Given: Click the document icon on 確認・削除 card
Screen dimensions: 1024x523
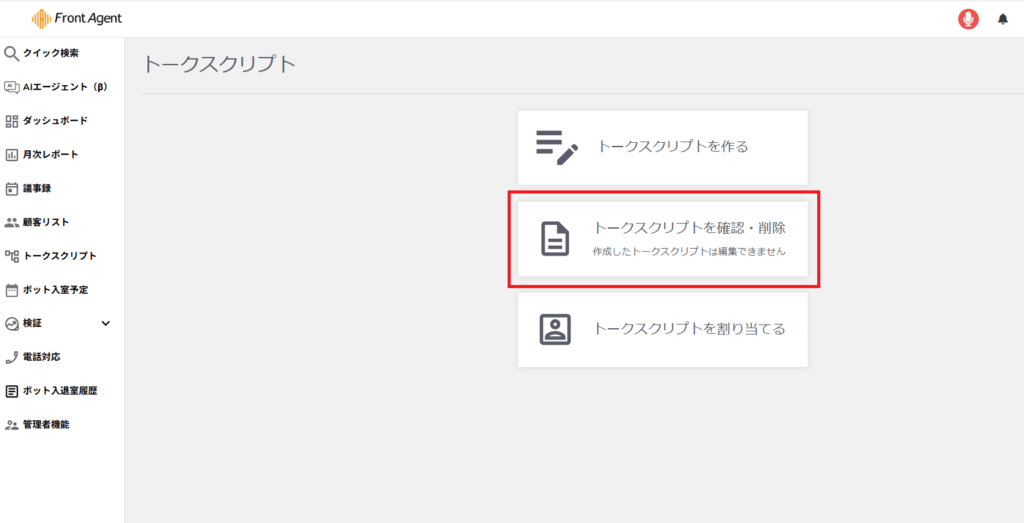Looking at the screenshot, I should (x=555, y=238).
